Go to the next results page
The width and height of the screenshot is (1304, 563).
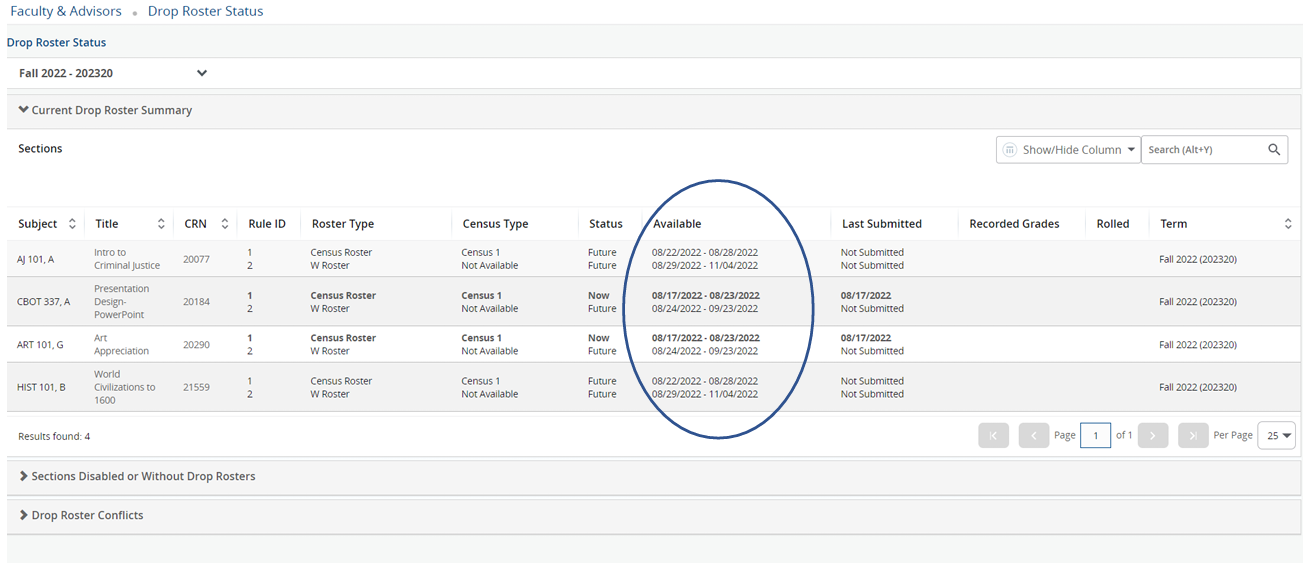pos(1153,435)
